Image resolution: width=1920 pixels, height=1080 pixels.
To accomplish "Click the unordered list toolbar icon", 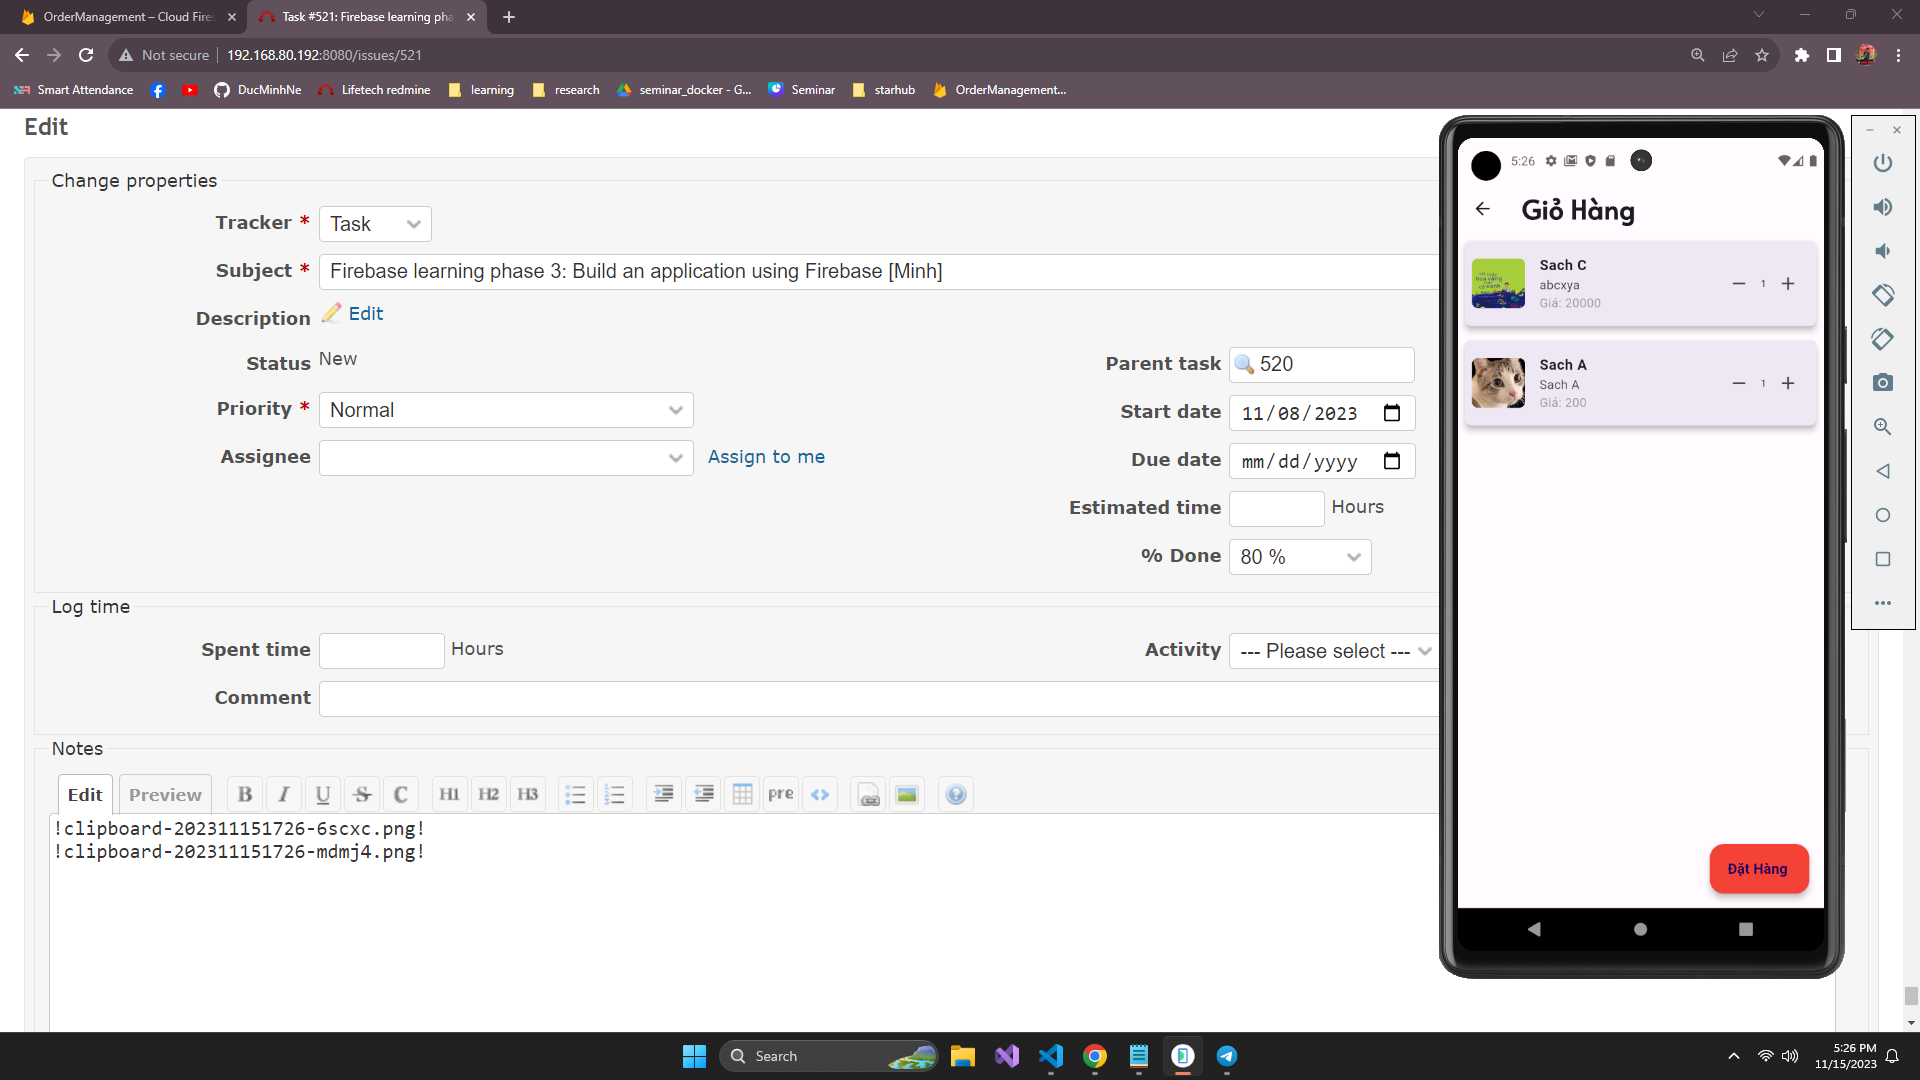I will [x=575, y=794].
